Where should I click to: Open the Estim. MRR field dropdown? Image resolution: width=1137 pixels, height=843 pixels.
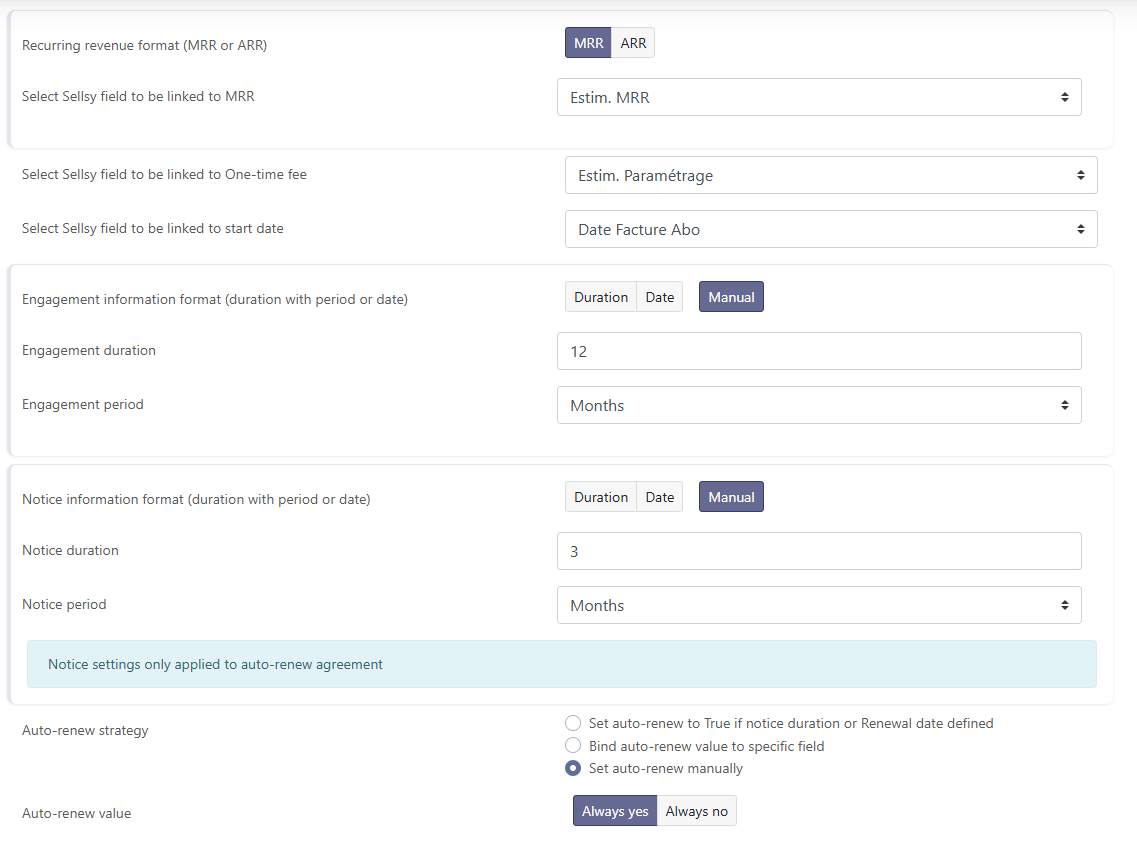point(818,98)
